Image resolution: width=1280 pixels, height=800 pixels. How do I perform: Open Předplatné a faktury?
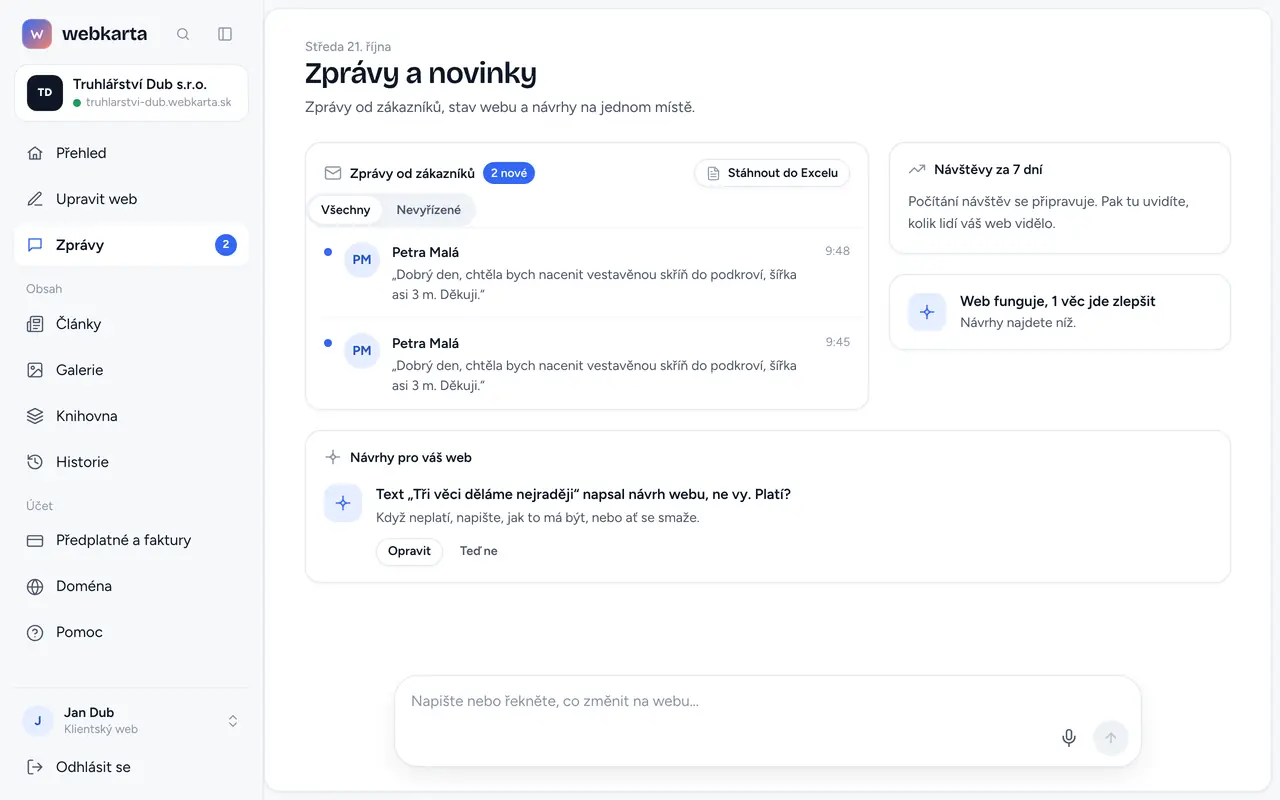131,540
